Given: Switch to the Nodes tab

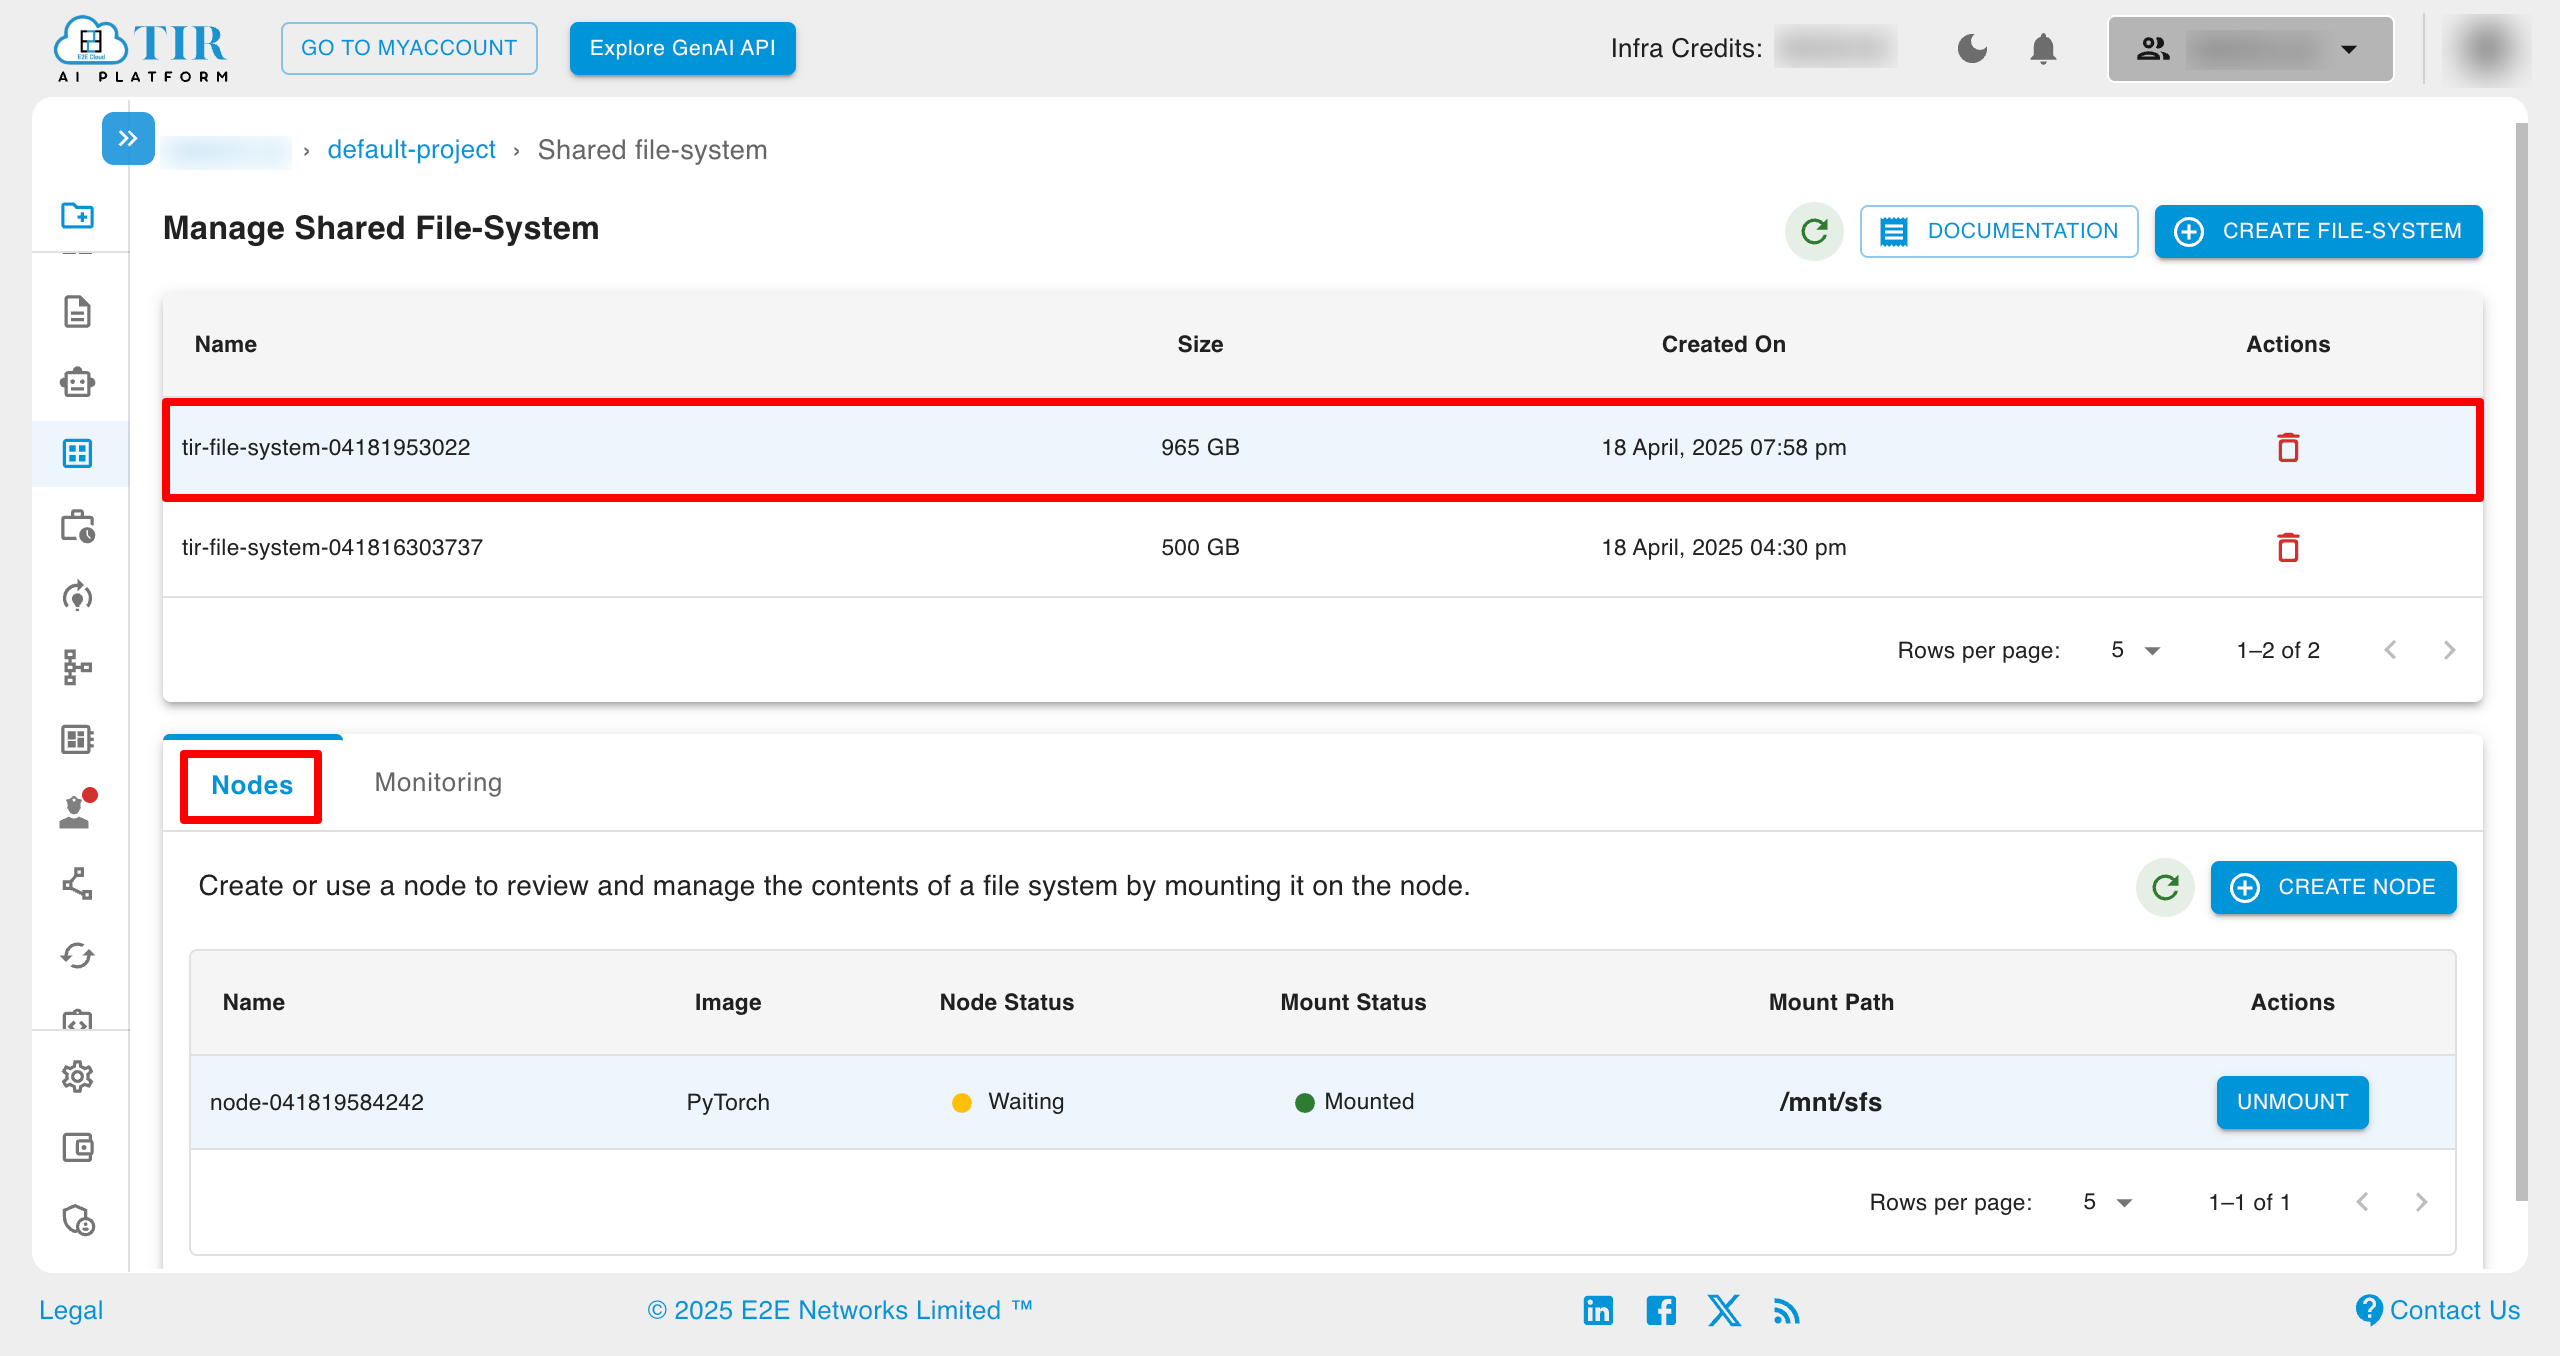Looking at the screenshot, I should pyautogui.click(x=252, y=785).
